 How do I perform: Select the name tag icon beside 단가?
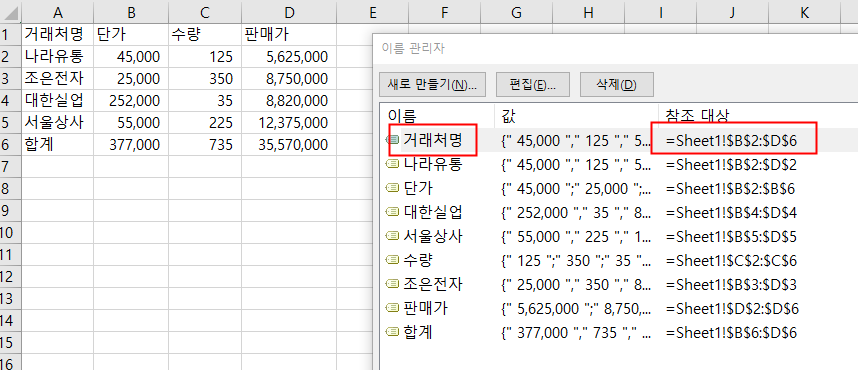coord(392,188)
